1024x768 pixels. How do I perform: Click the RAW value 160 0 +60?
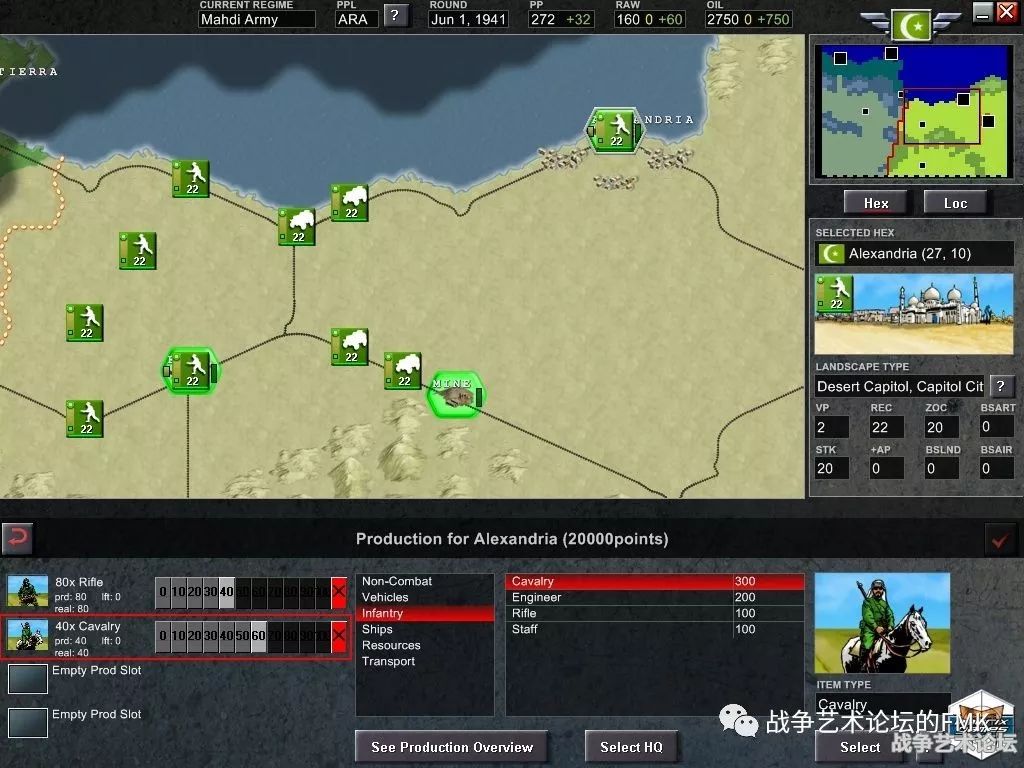(x=649, y=20)
